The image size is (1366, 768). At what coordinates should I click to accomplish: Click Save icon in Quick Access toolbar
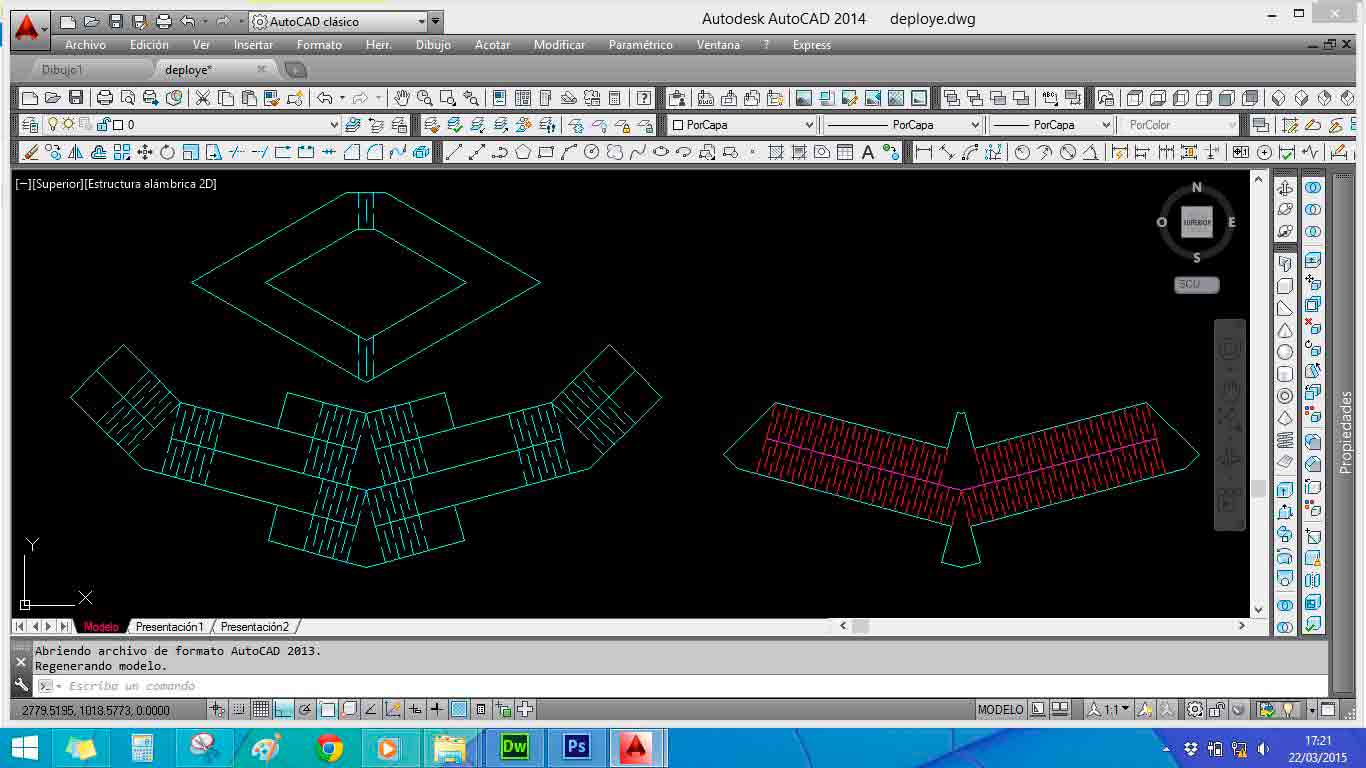(116, 21)
